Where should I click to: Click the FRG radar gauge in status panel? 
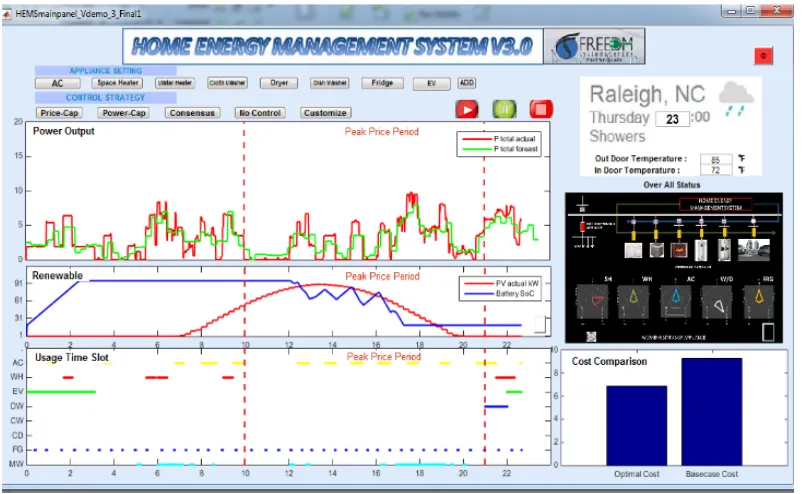tap(759, 301)
